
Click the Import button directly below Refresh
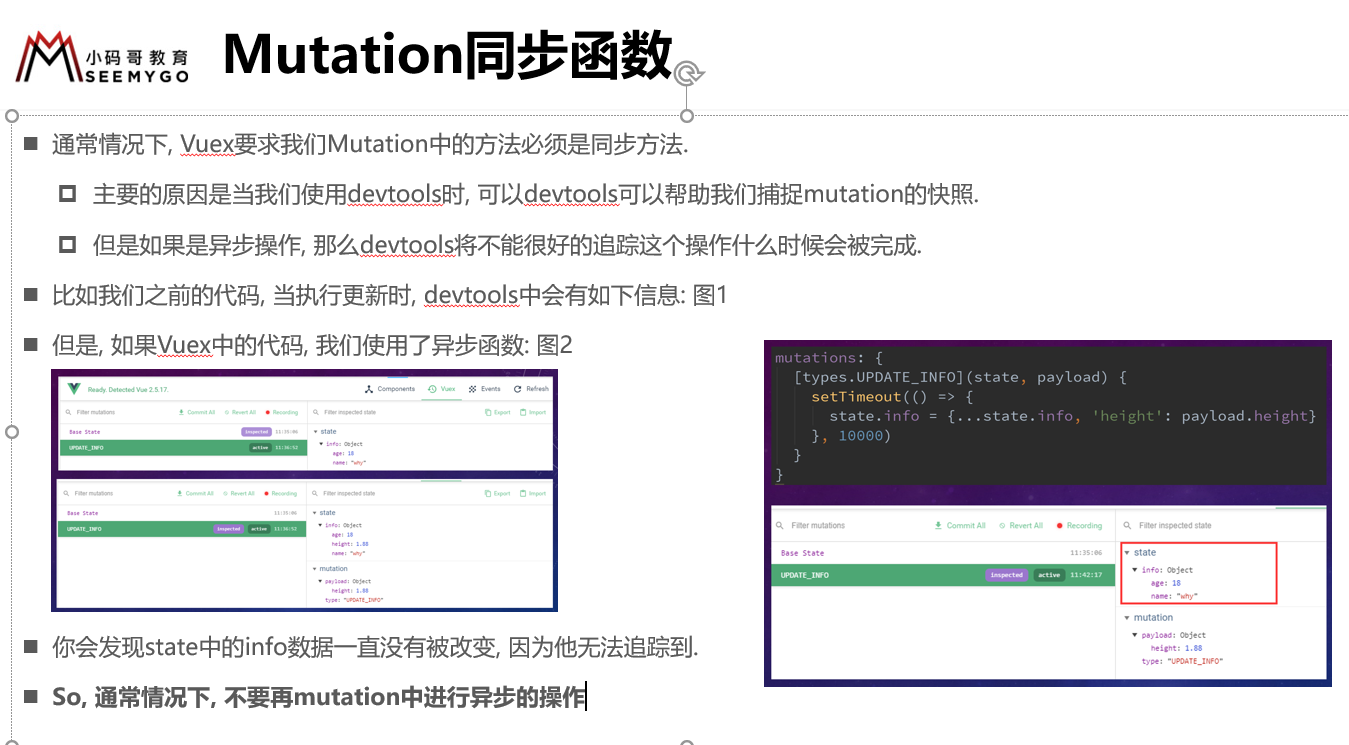(x=533, y=412)
